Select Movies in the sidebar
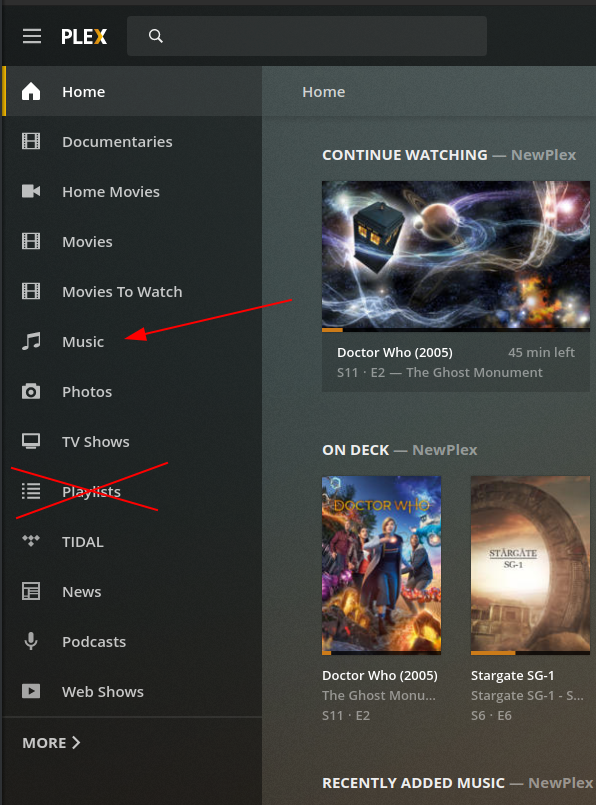The width and height of the screenshot is (596, 805). [x=132, y=241]
